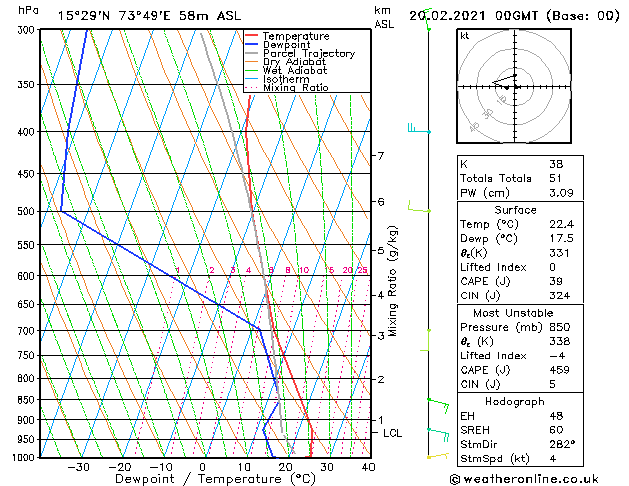Click the red Temperature legend line

252,36
